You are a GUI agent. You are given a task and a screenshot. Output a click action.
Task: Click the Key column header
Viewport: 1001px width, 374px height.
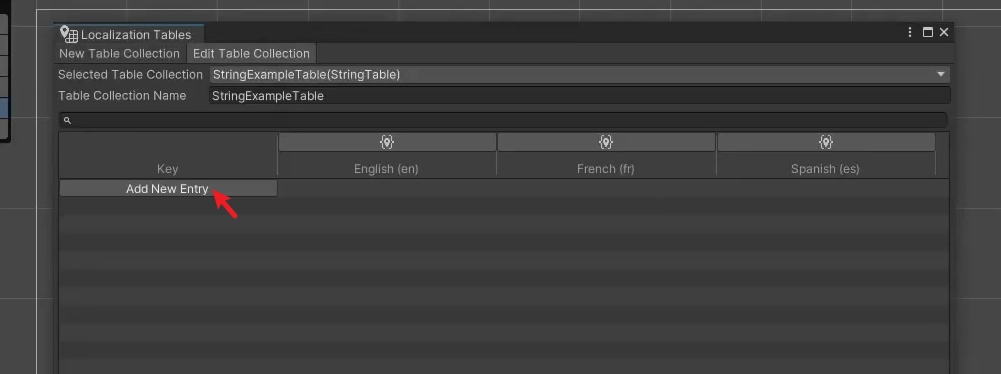pyautogui.click(x=168, y=168)
